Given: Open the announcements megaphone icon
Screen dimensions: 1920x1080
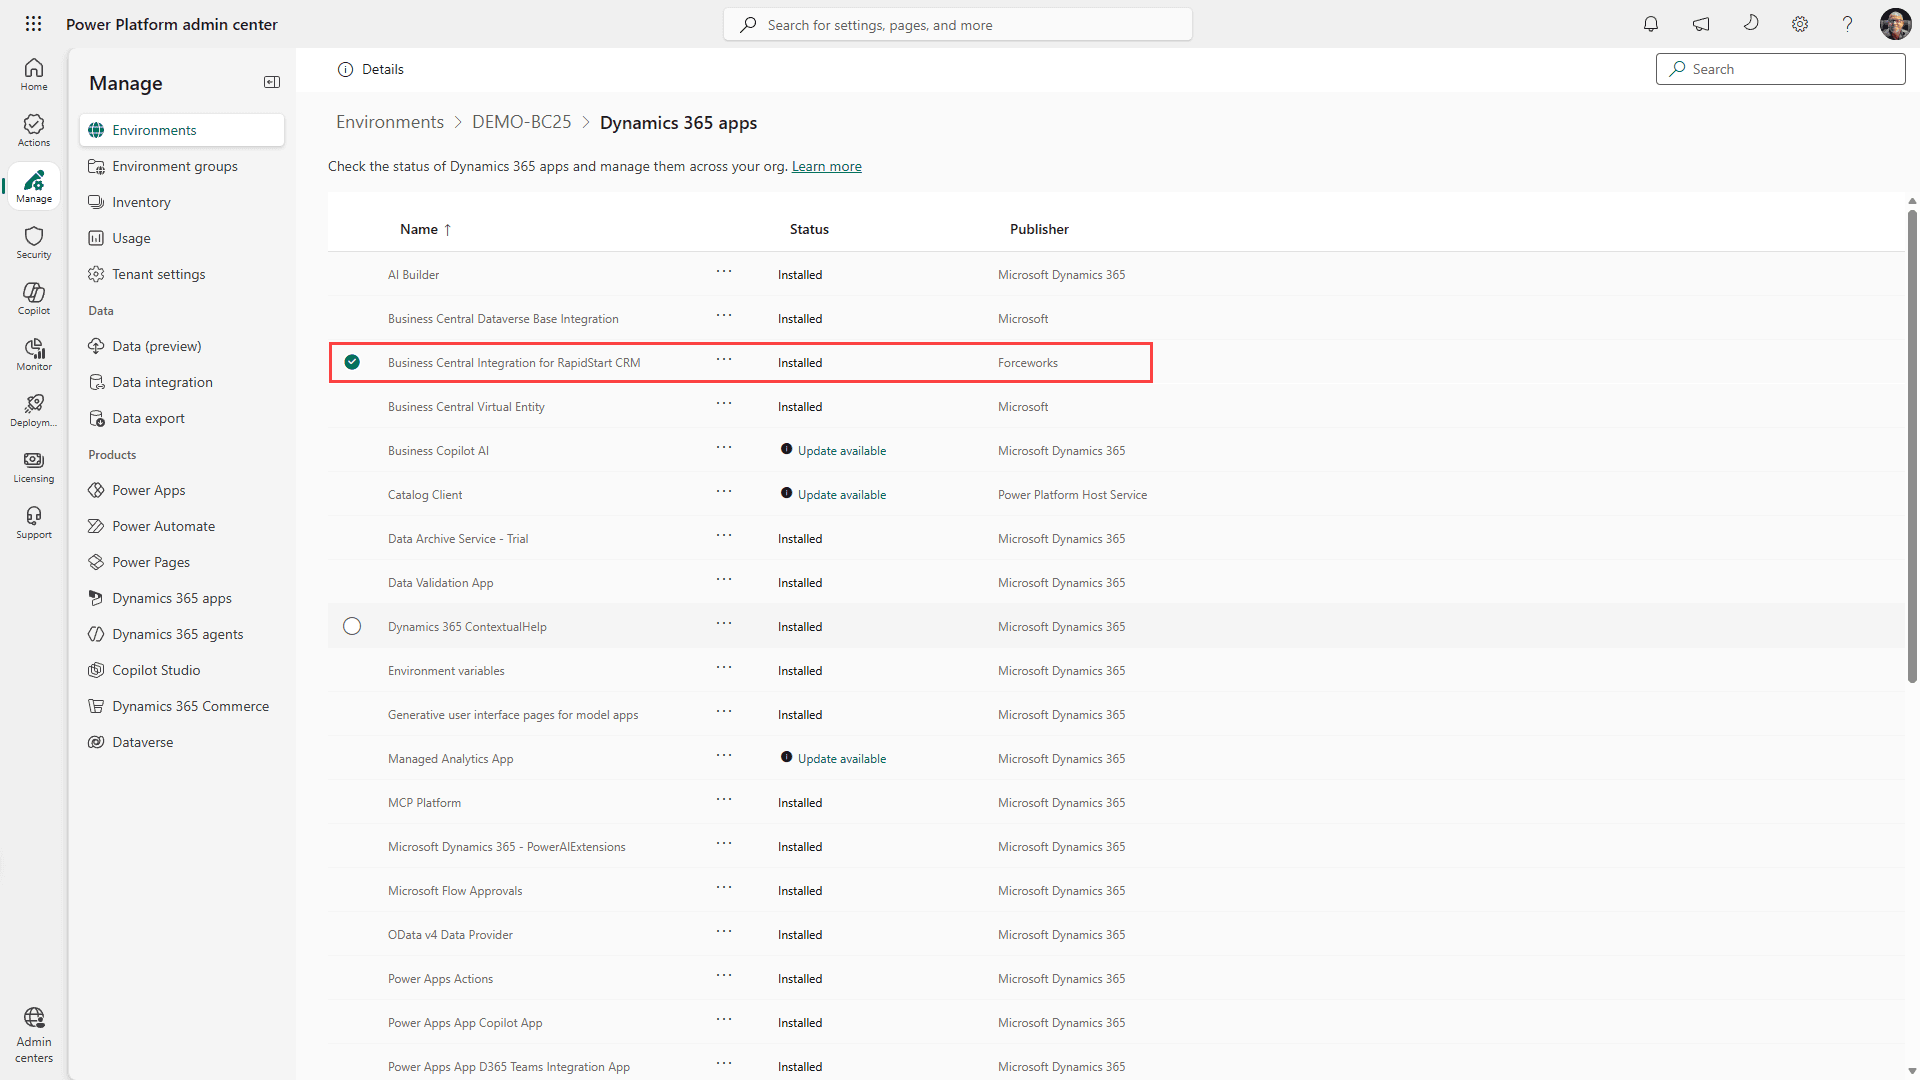Looking at the screenshot, I should pyautogui.click(x=1701, y=24).
